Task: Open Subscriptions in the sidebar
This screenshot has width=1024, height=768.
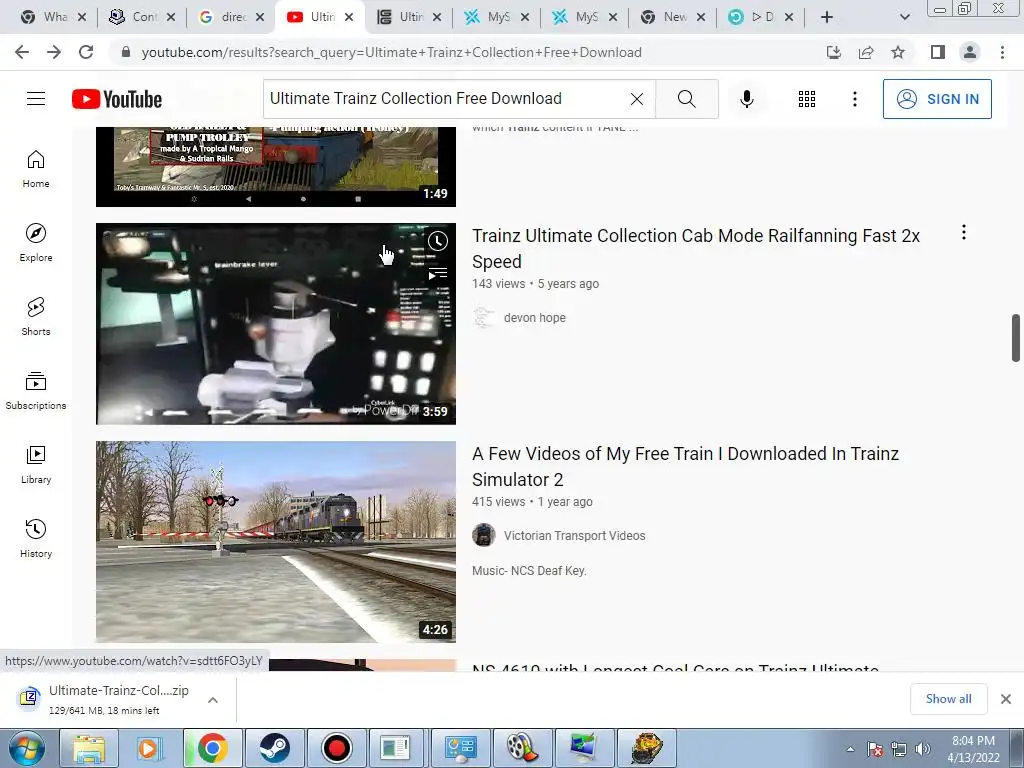Action: pyautogui.click(x=36, y=391)
